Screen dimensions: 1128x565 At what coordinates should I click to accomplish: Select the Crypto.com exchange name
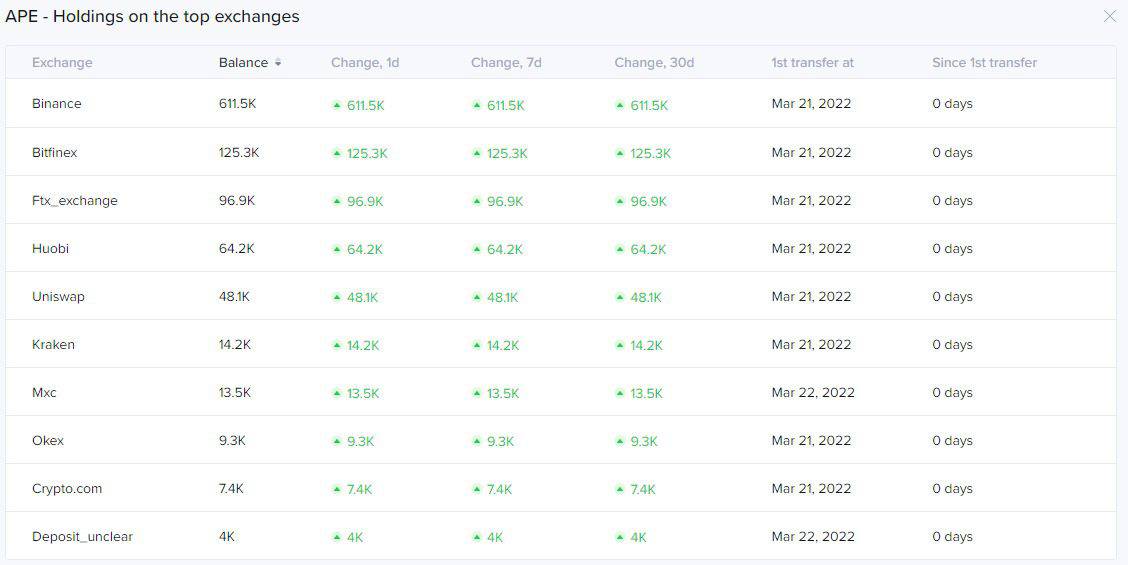(x=67, y=489)
